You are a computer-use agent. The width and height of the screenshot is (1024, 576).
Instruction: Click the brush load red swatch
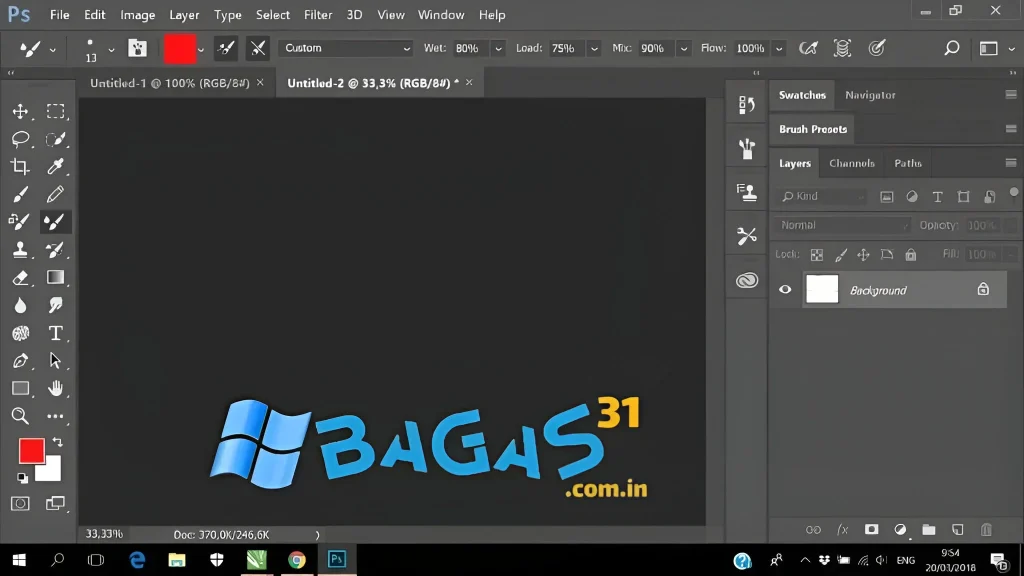180,49
